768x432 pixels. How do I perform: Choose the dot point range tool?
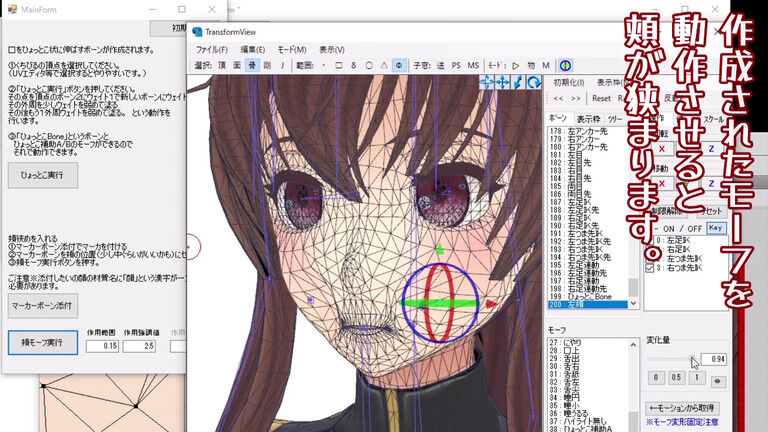(x=324, y=65)
